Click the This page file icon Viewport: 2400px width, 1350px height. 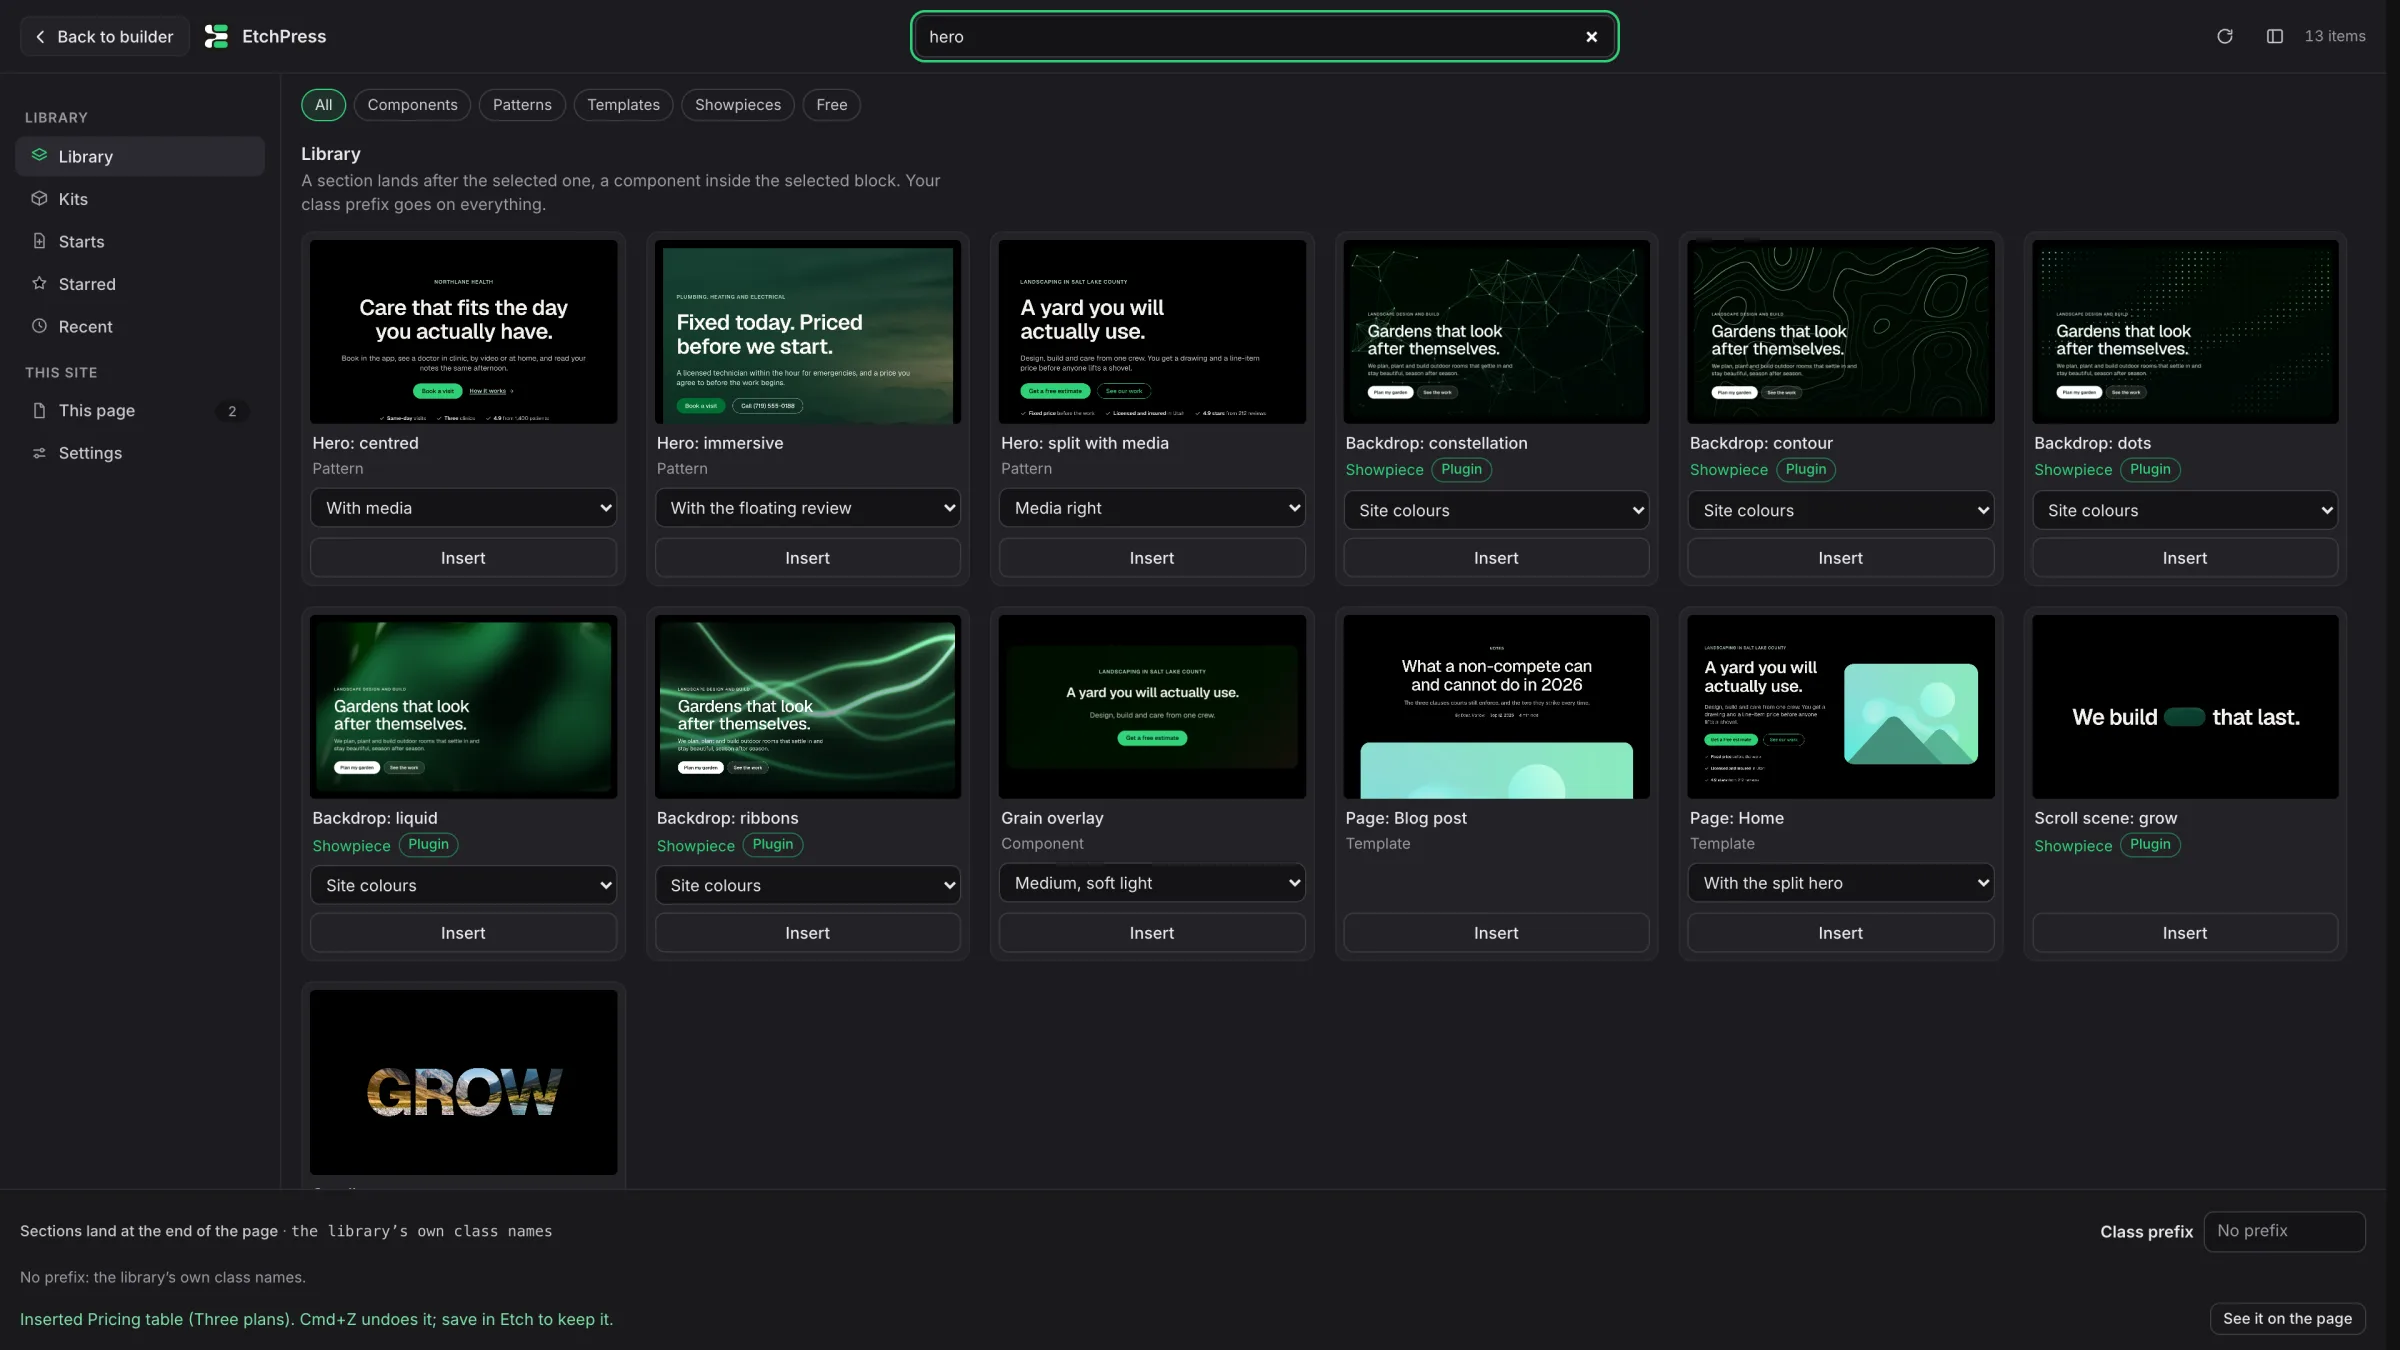39,410
